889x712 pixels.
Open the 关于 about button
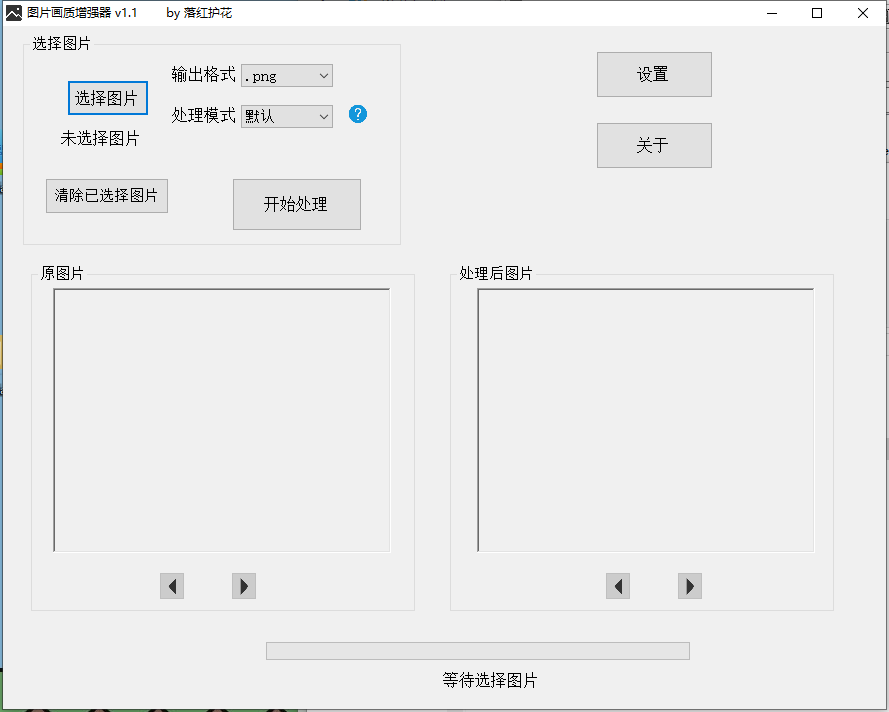(654, 145)
